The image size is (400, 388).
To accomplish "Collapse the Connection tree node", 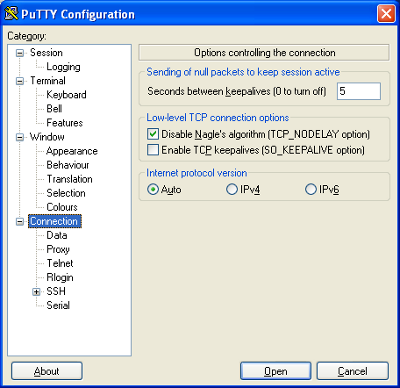I will [20, 222].
